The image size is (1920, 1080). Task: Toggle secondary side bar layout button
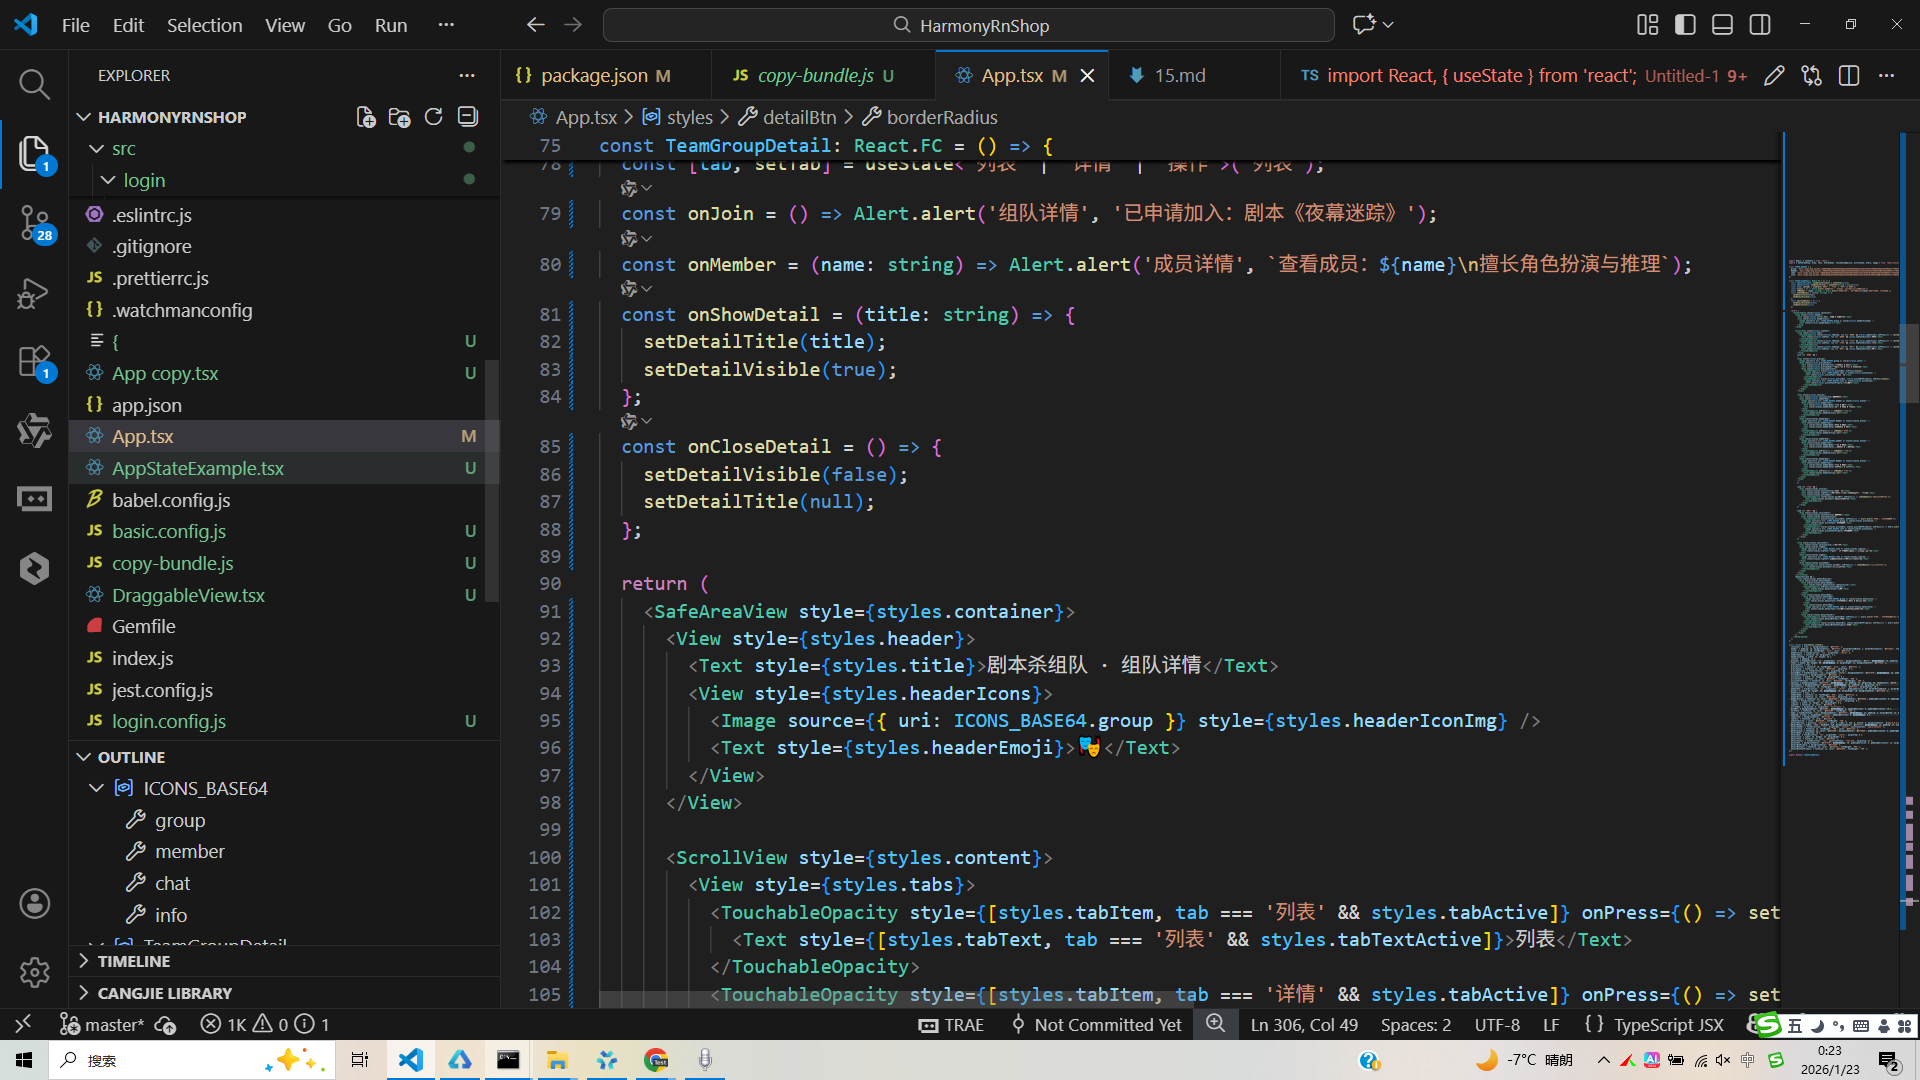[x=1760, y=25]
